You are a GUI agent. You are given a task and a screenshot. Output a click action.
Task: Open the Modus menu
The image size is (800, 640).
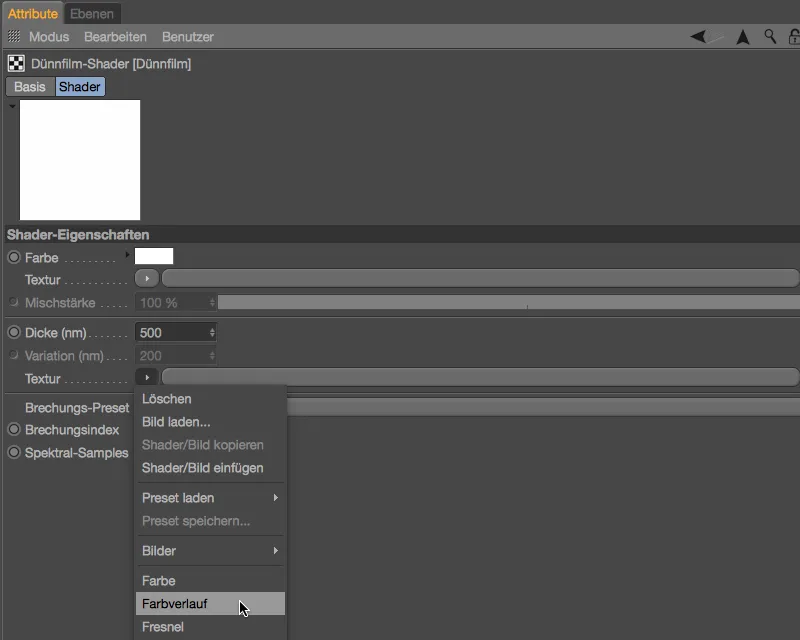tap(49, 37)
